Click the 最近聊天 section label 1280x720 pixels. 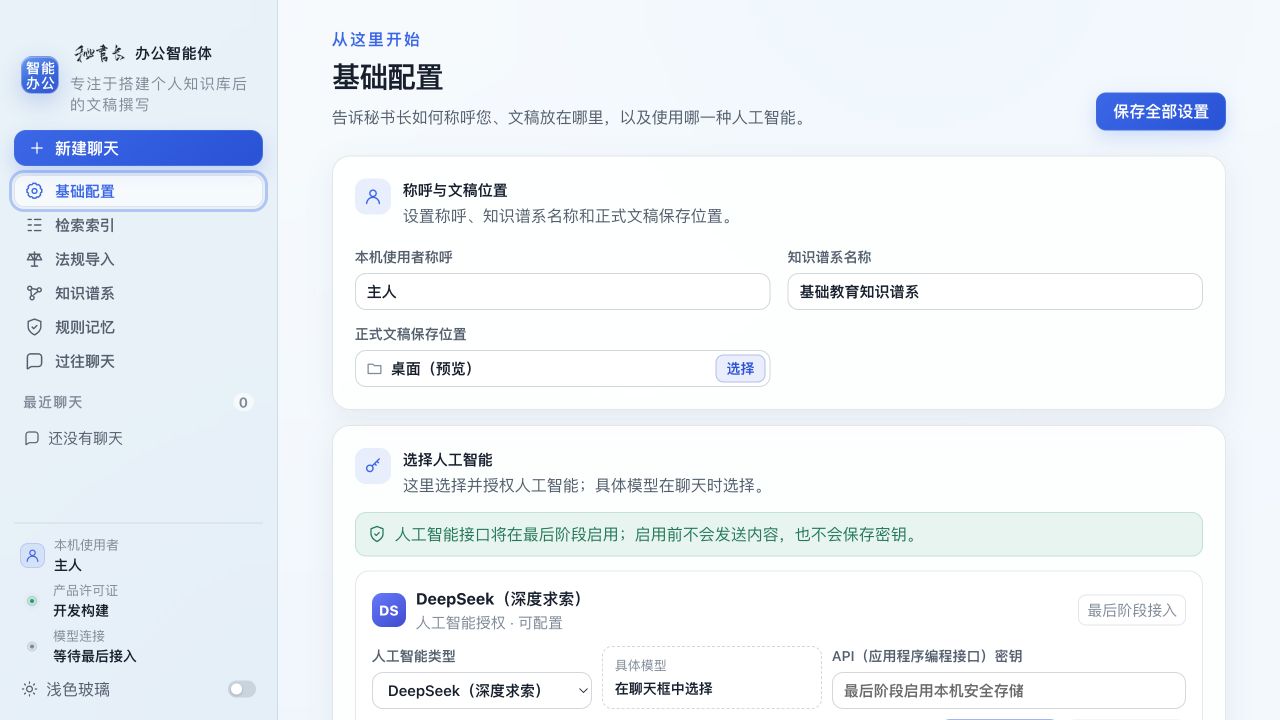tap(53, 402)
